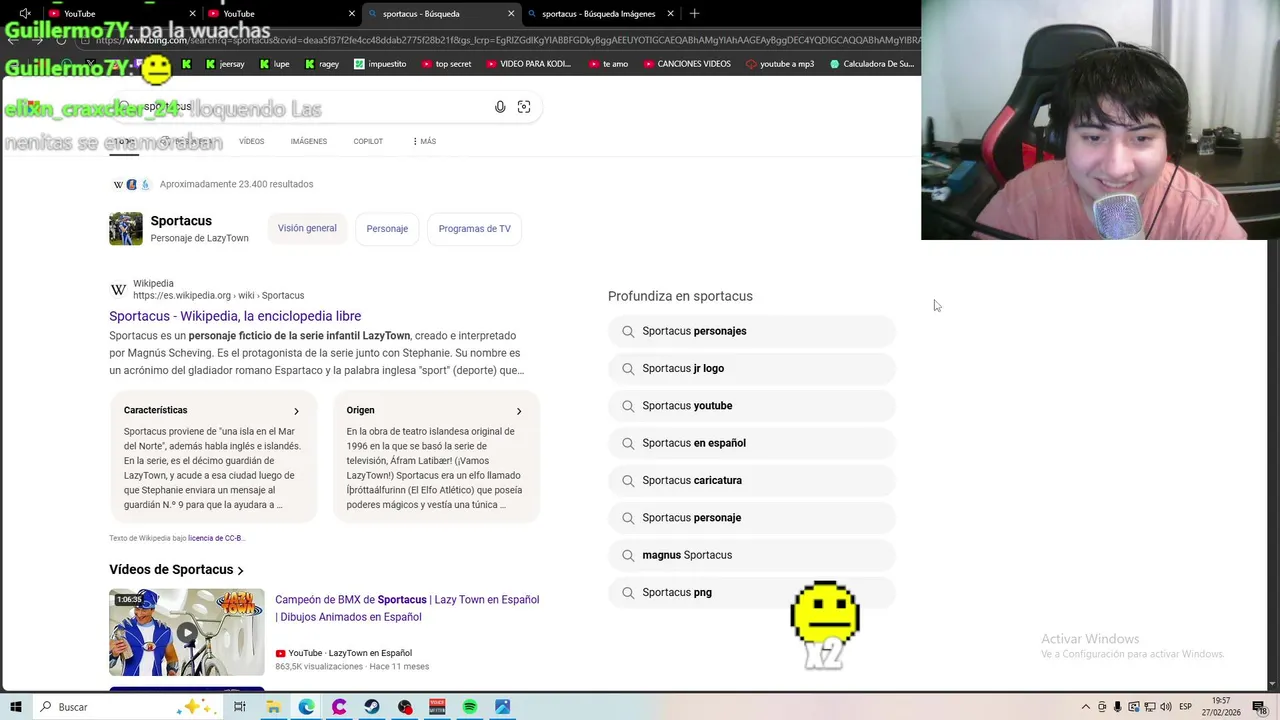Click the visual search camera icon
1280x720 pixels.
[x=524, y=107]
